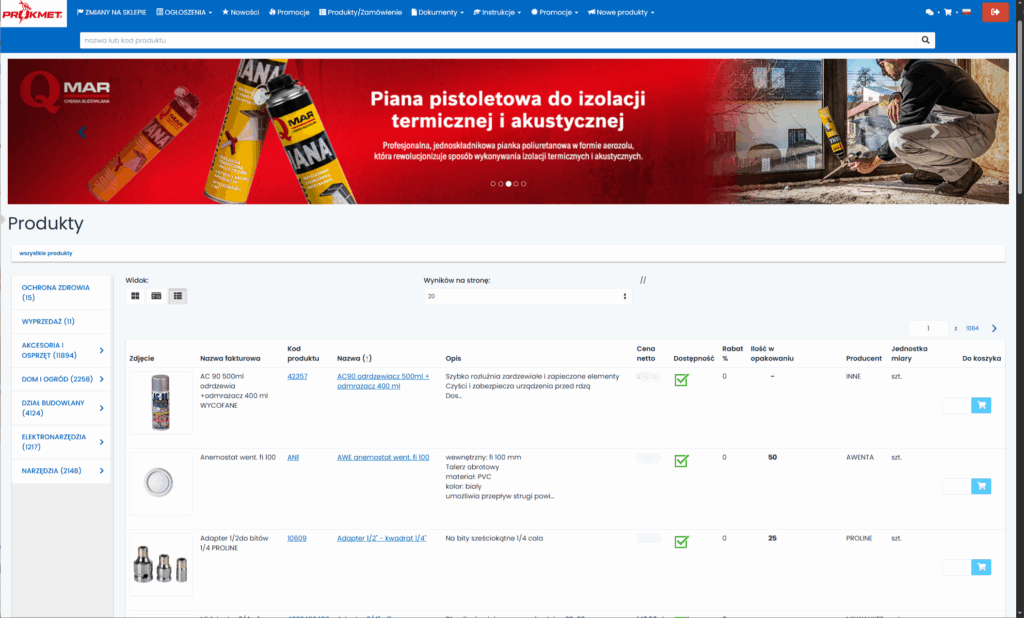This screenshot has height=618, width=1024.
Task: Switch to grid tile view
Action: (x=136, y=296)
